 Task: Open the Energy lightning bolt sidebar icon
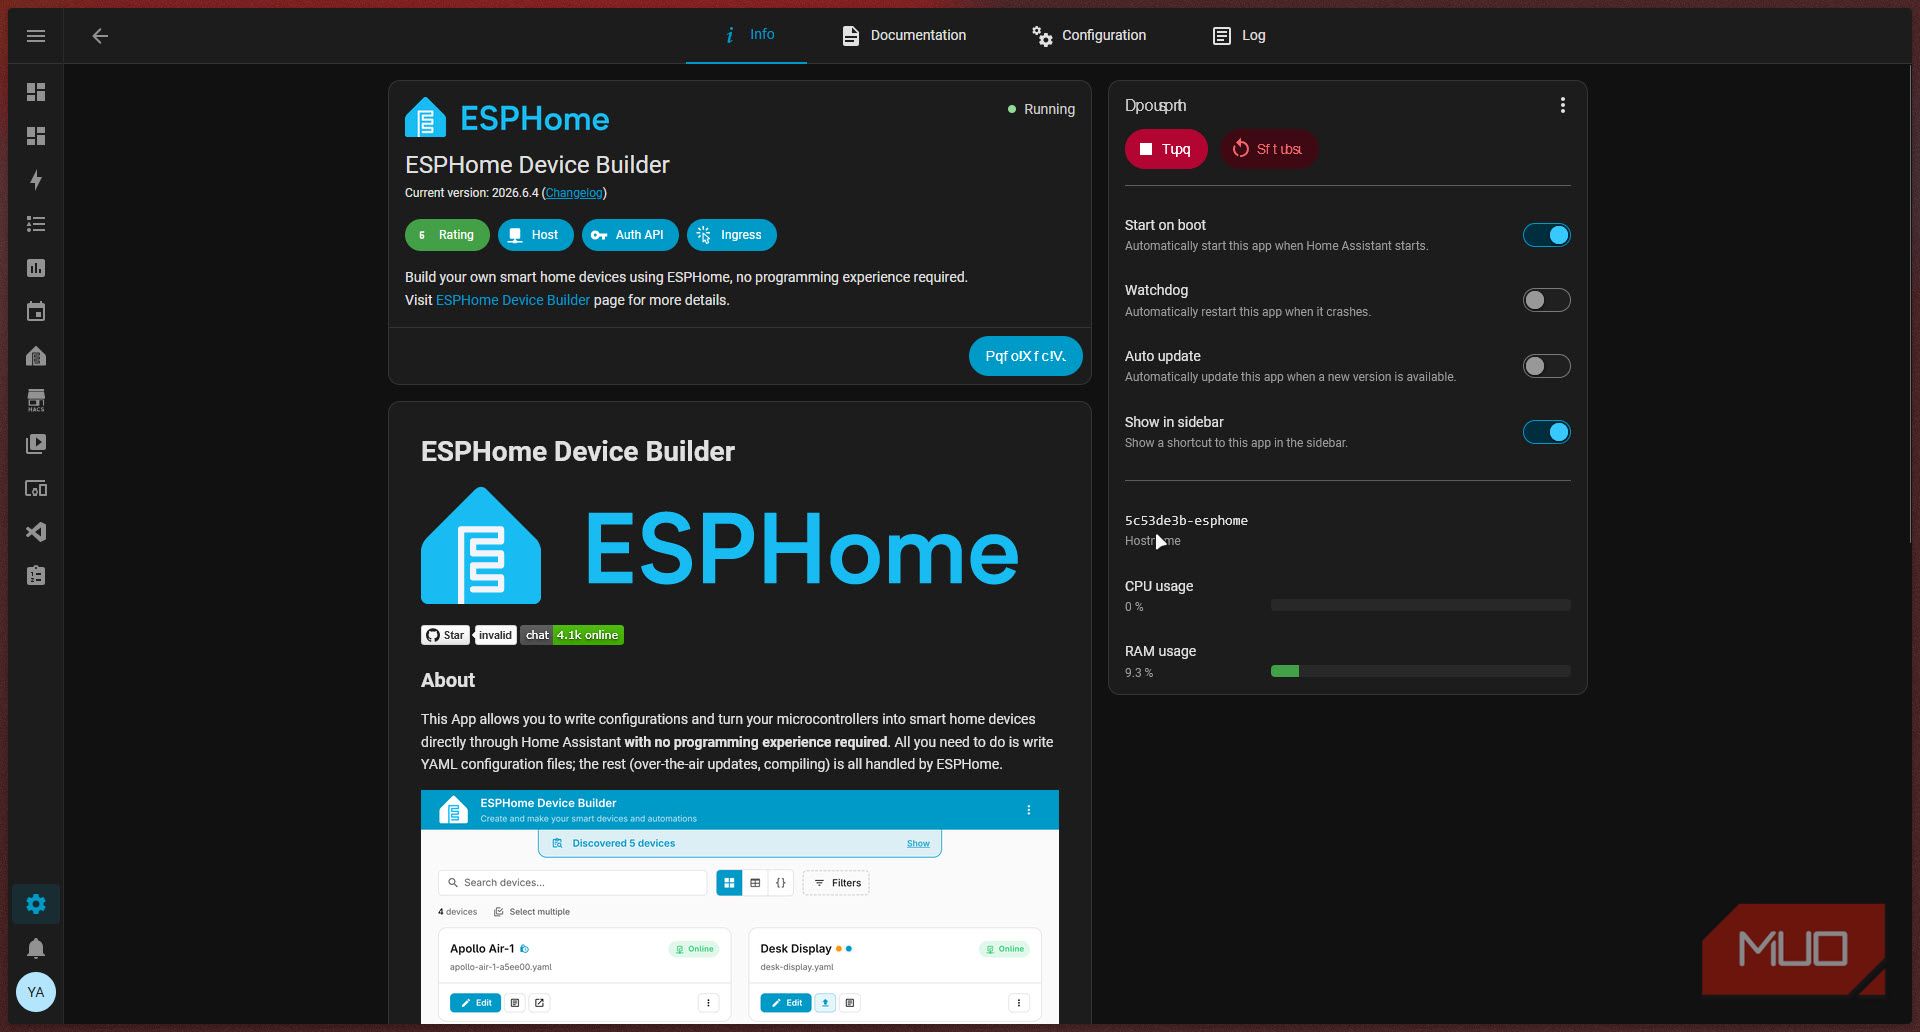tap(36, 180)
